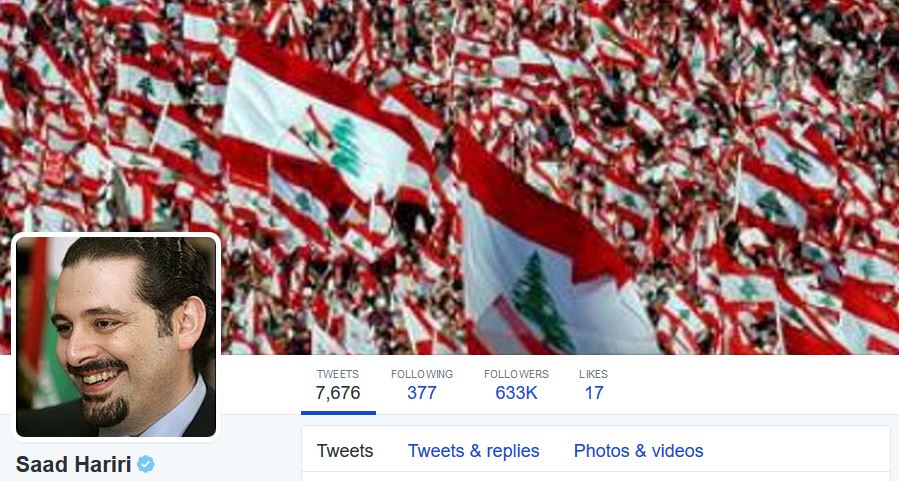Open the Lebanese flags header banner

tap(450, 177)
